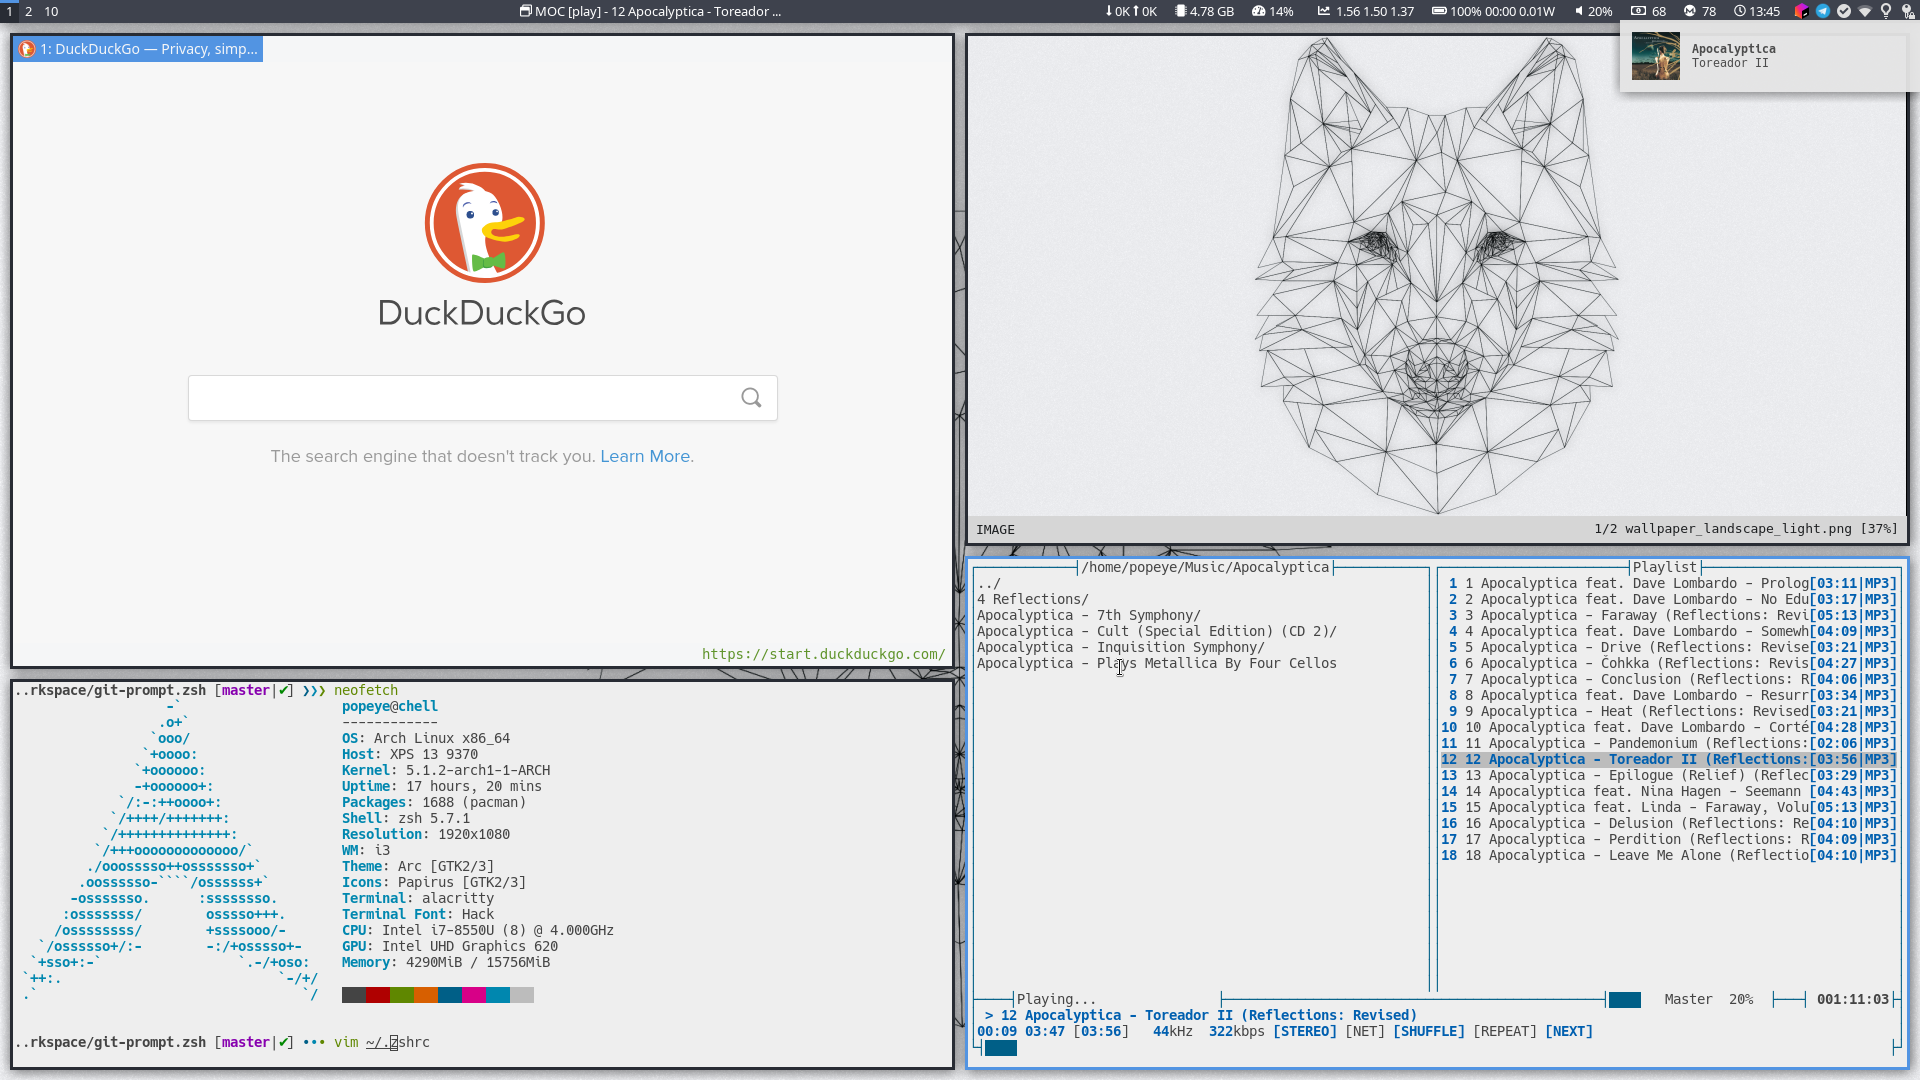Toggle the SHUFFLE option in MOC
The width and height of the screenshot is (1920, 1080).
[1428, 1031]
